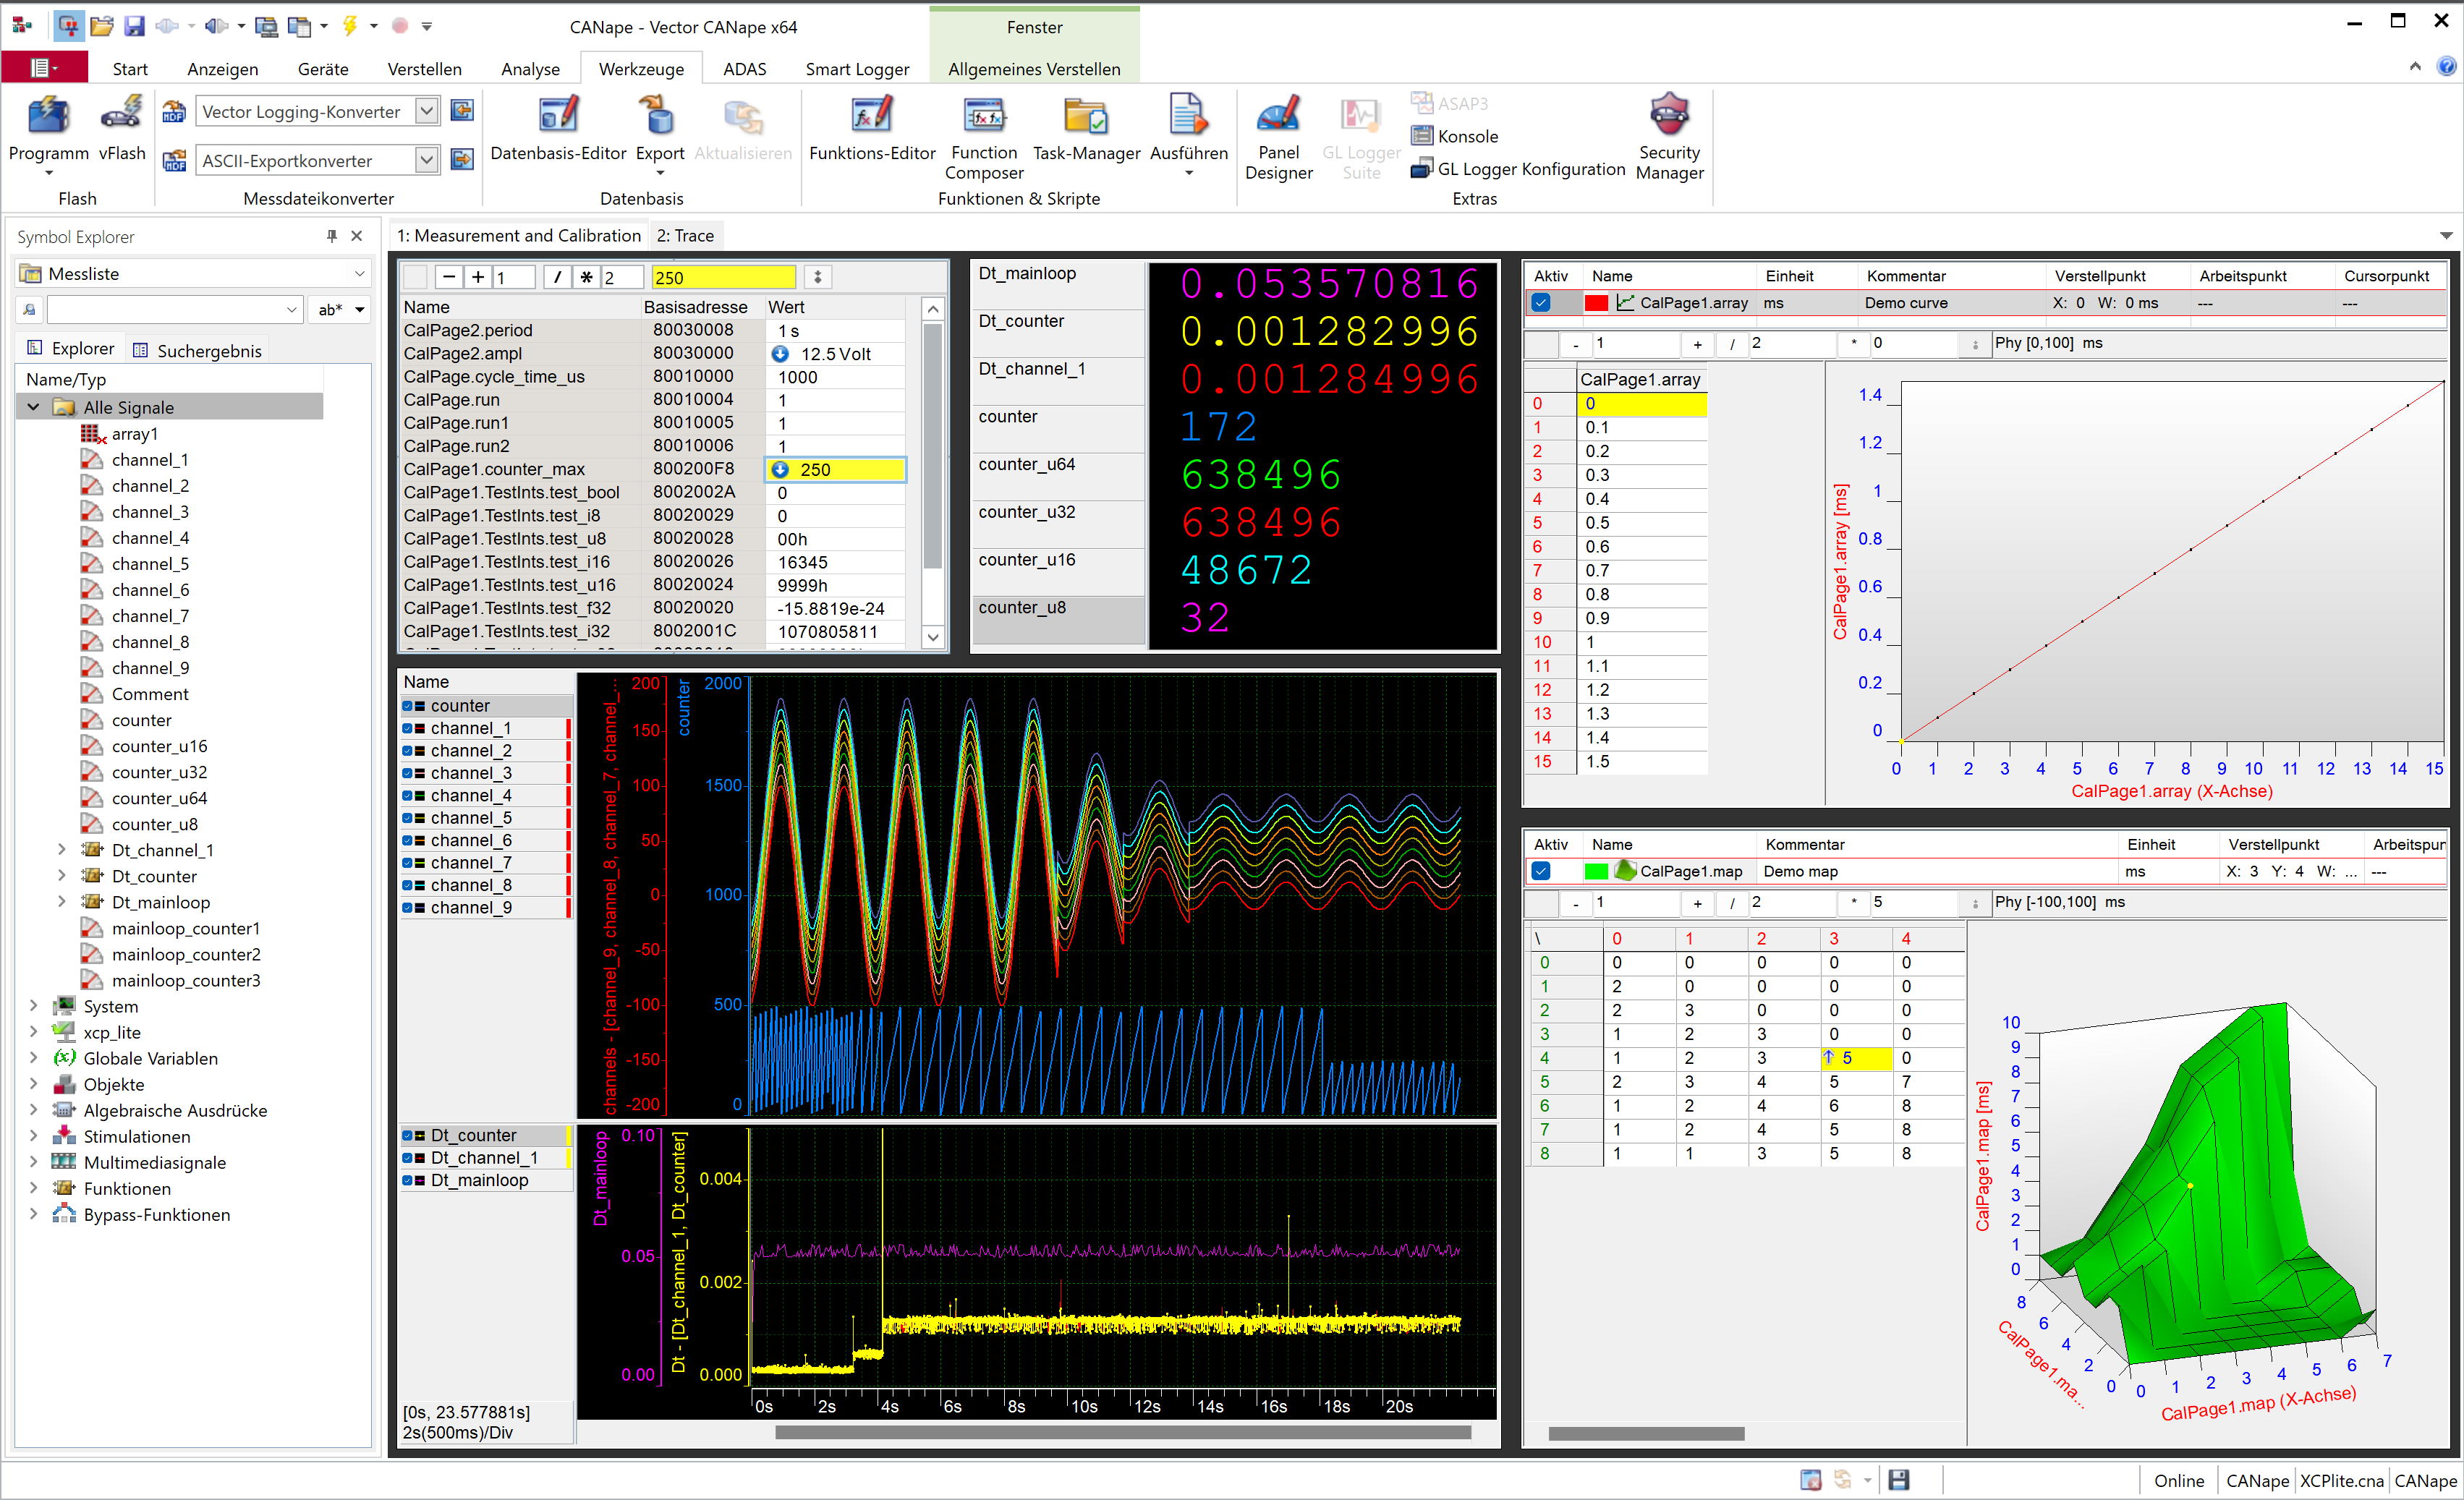Image resolution: width=2464 pixels, height=1500 pixels.
Task: Open the ASCII-Exportkonverter dropdown
Action: (427, 159)
